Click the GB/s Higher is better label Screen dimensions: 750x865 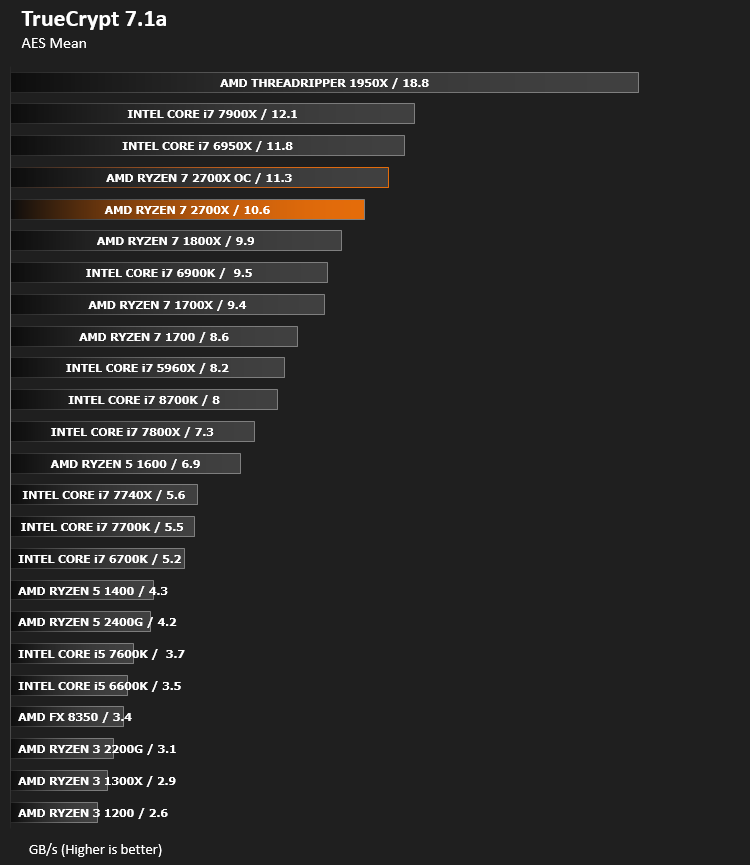point(95,849)
